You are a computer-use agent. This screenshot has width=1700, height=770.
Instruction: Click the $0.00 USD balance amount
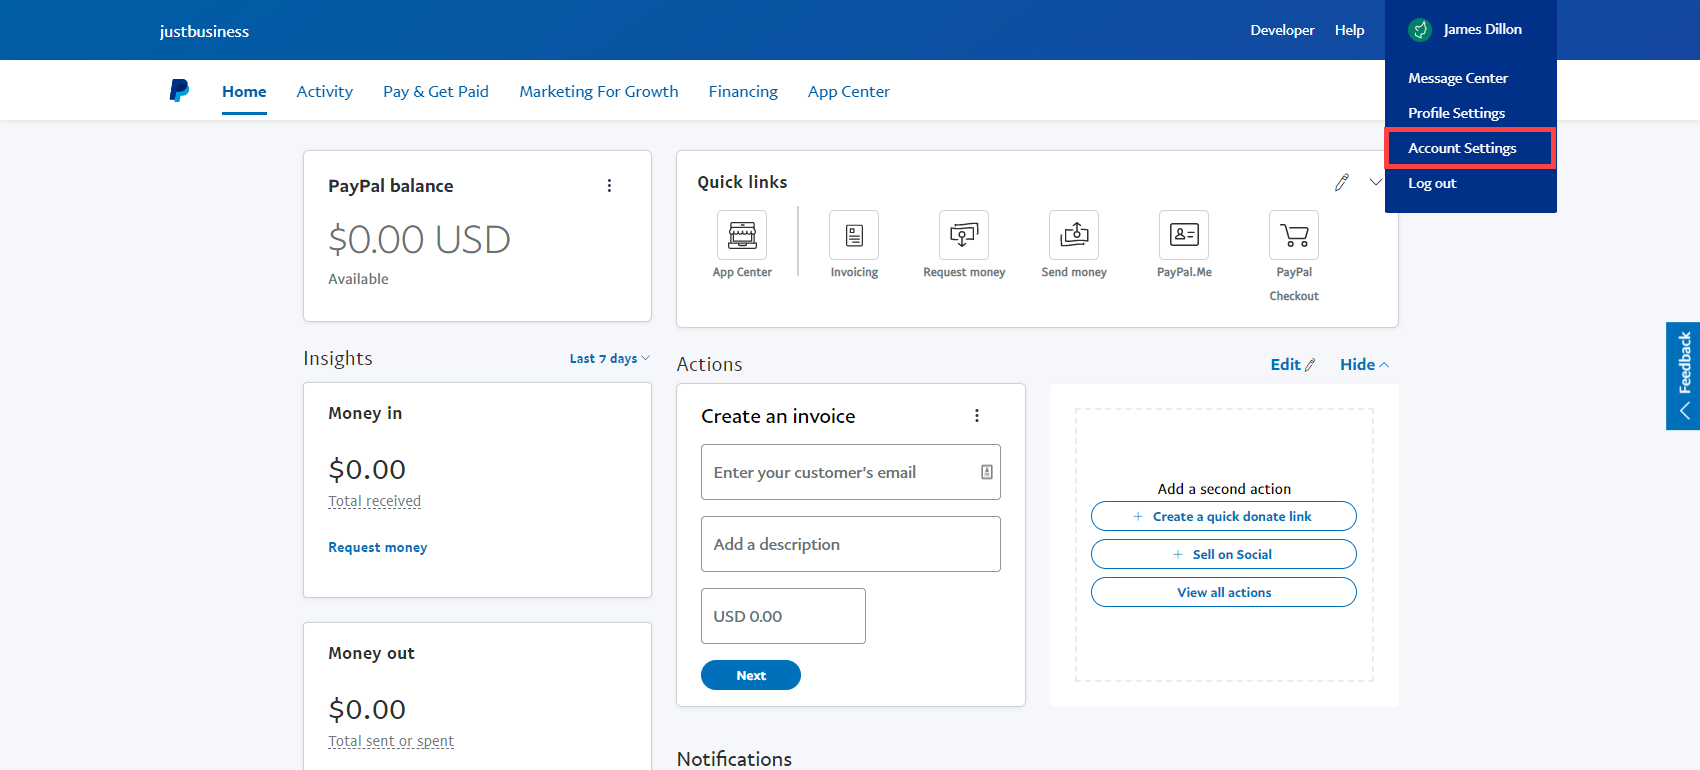coord(419,239)
